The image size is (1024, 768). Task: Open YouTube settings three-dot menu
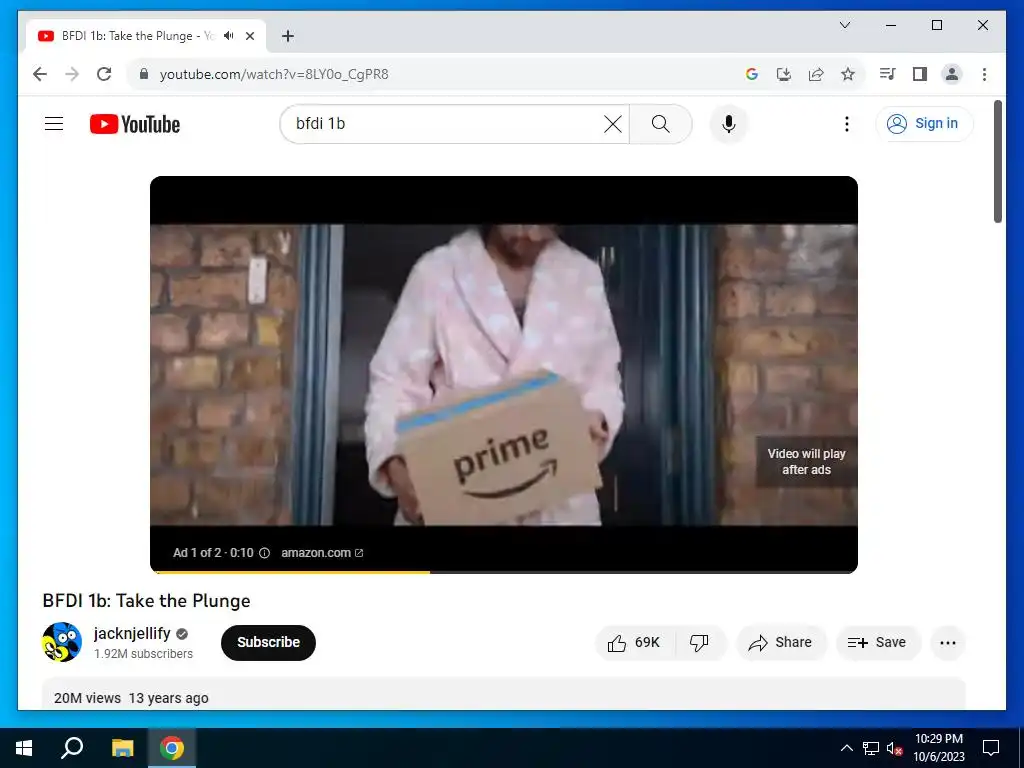[846, 124]
